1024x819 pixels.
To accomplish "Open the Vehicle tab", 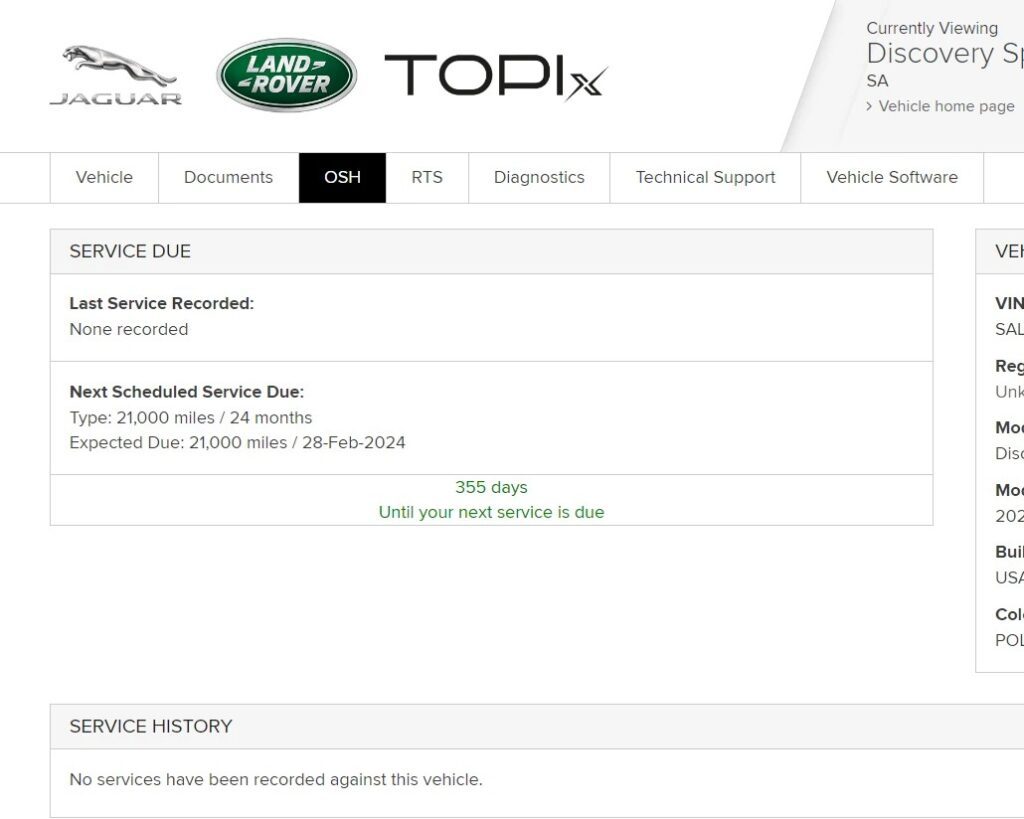I will click(x=104, y=178).
